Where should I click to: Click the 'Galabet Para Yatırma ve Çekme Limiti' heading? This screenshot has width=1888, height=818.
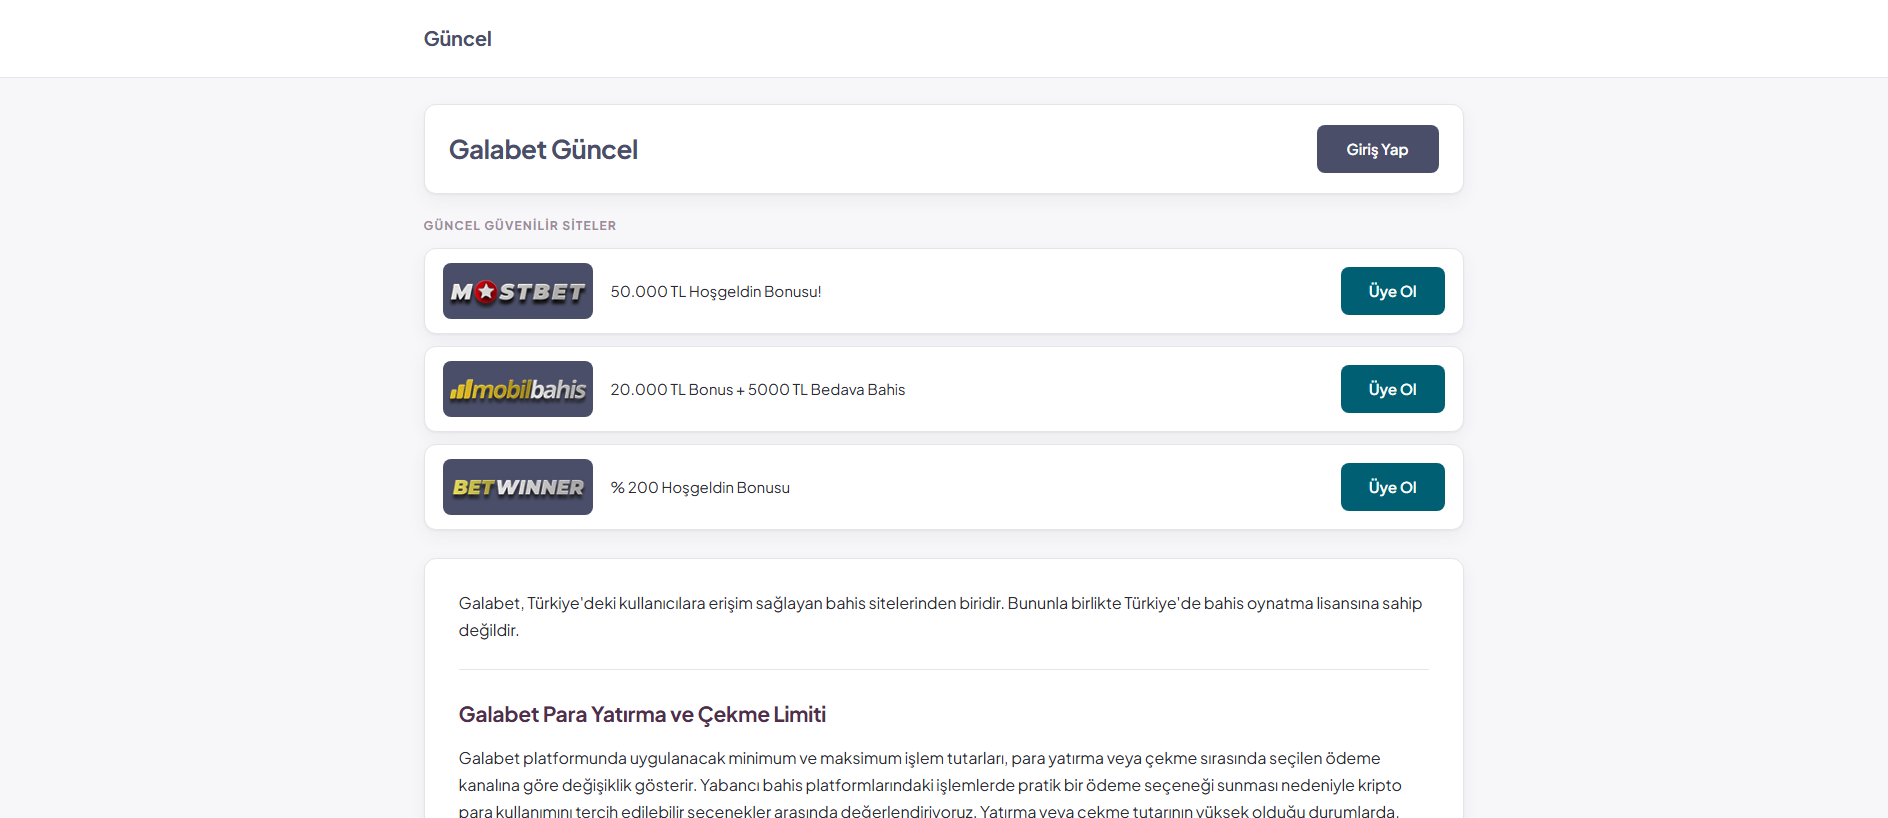tap(642, 714)
